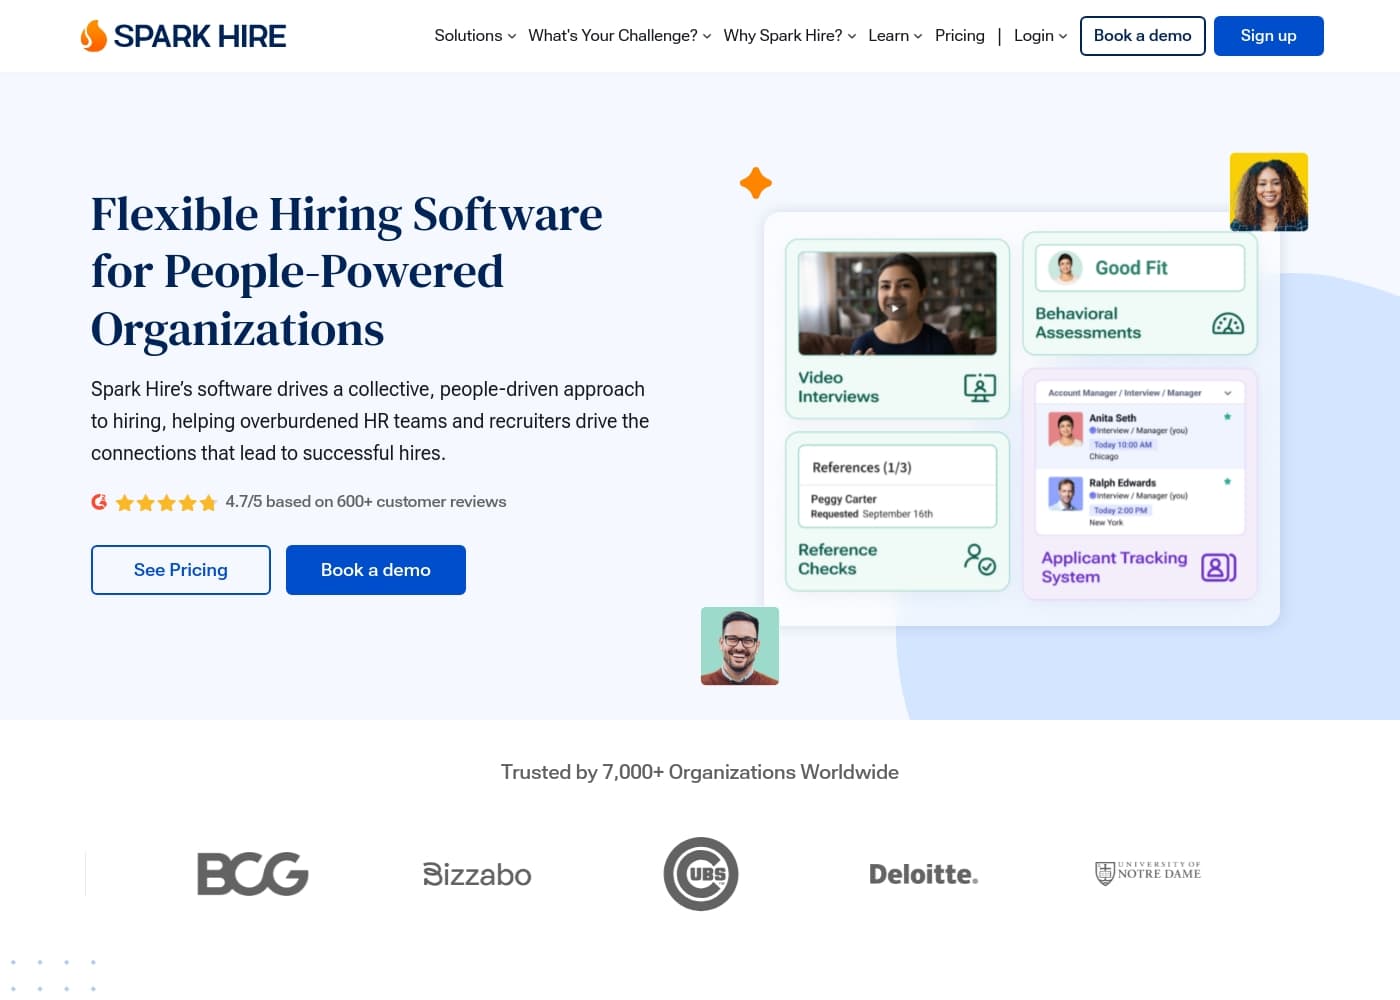This screenshot has height=1000, width=1400.
Task: Click the Applicant Tracking System label
Action: 1114,567
